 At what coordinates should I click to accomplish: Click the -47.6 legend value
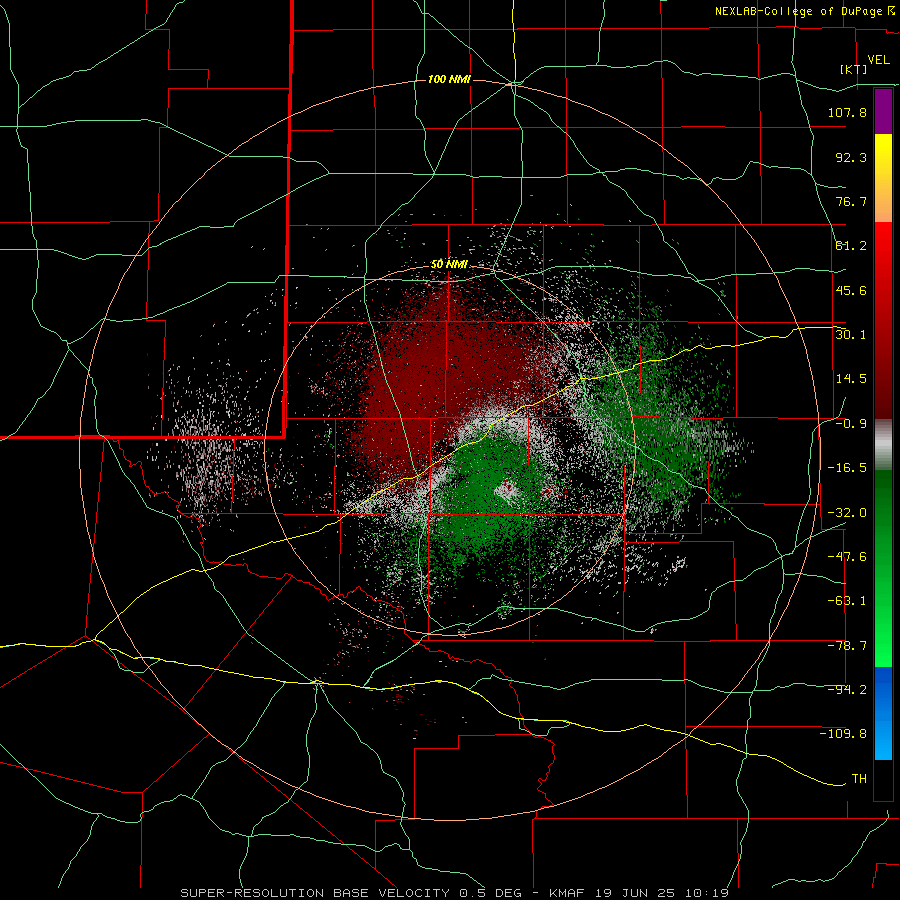click(847, 557)
